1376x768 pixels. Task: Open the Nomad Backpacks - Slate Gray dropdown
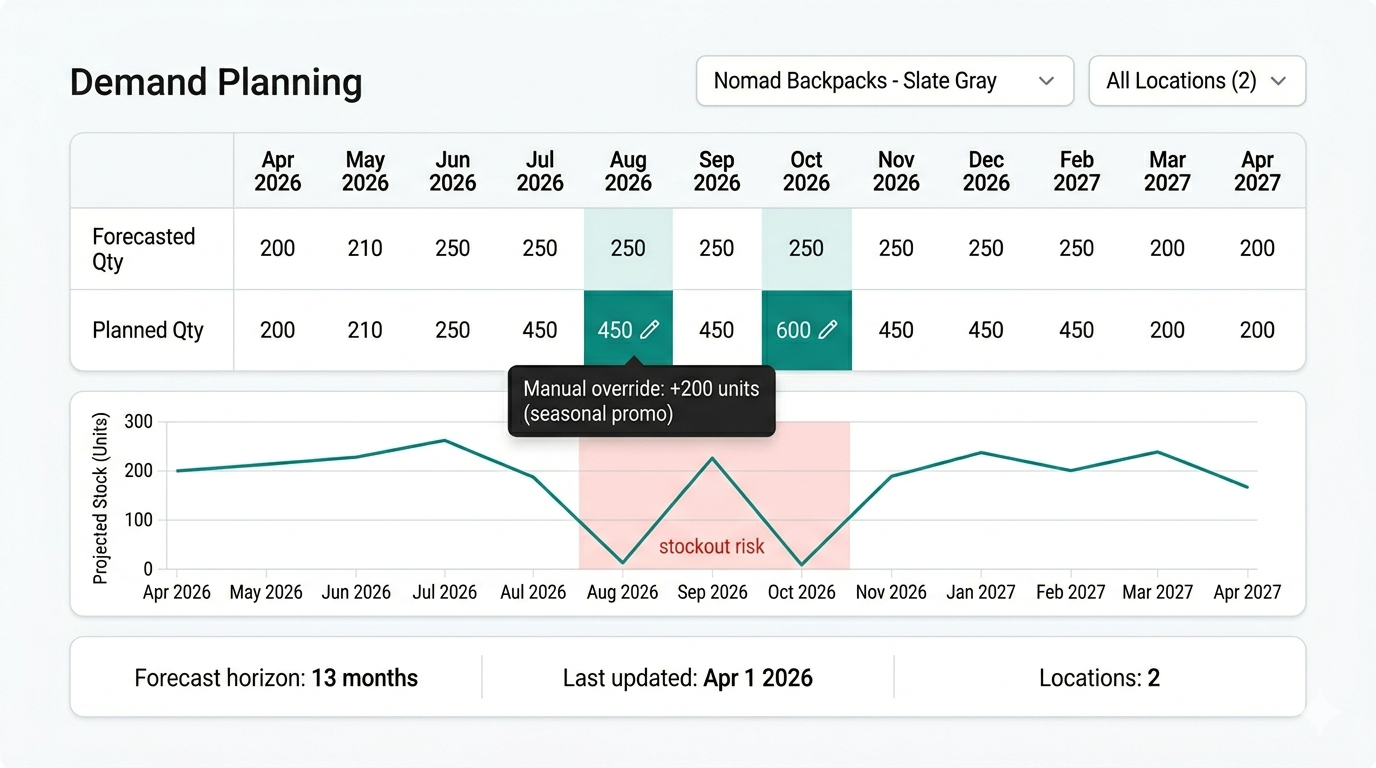[x=884, y=81]
